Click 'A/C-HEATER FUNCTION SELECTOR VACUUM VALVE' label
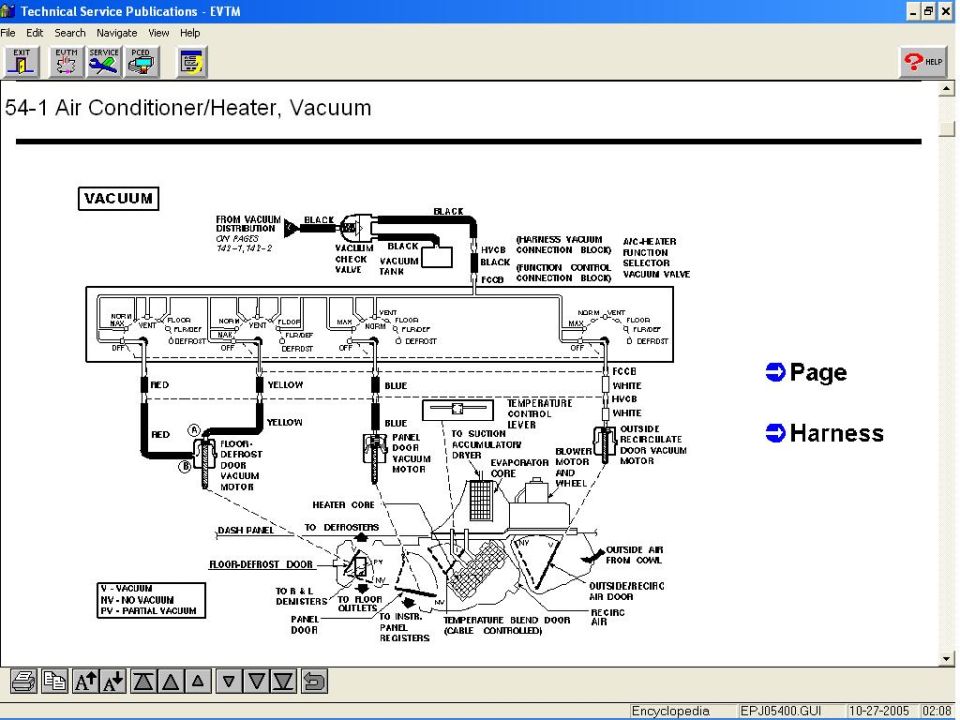The height and width of the screenshot is (720, 960). click(656, 258)
